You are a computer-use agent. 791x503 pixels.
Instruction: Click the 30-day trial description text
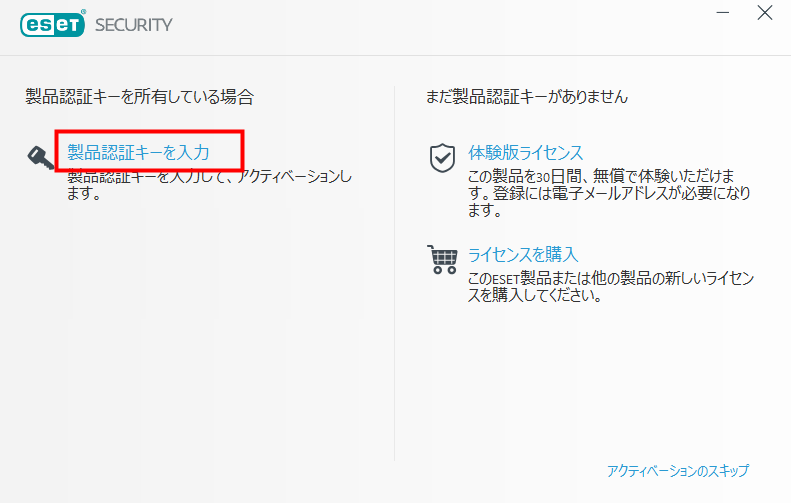coord(609,193)
